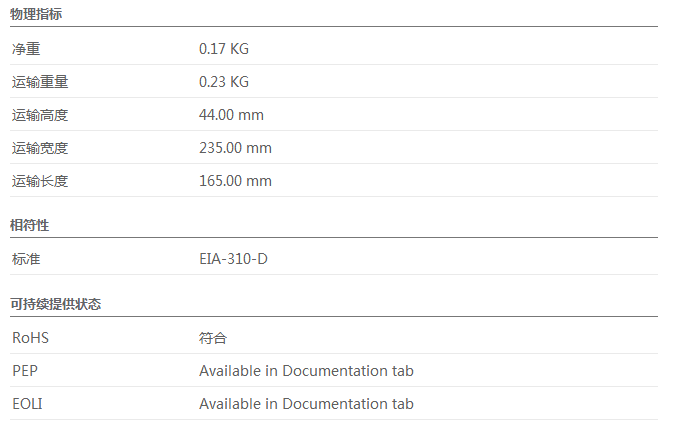Click the 0.17 KG net weight value
Image resolution: width=686 pixels, height=445 pixels.
[224, 49]
